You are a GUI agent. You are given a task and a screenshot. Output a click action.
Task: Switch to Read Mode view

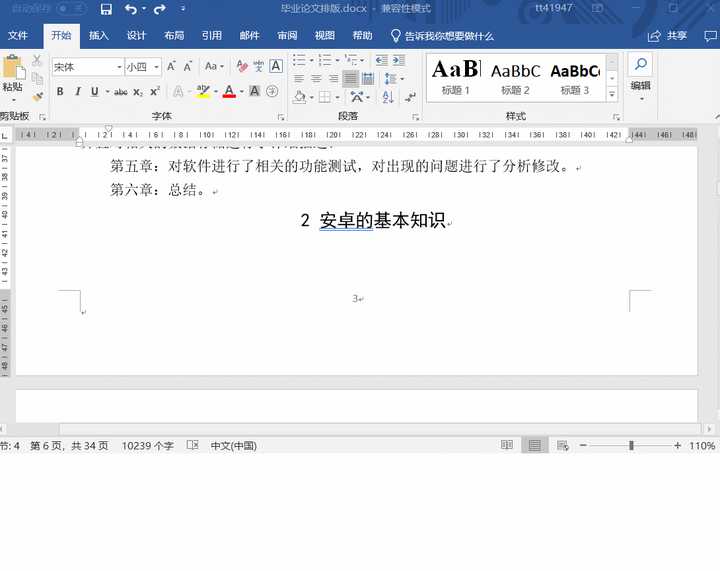507,445
